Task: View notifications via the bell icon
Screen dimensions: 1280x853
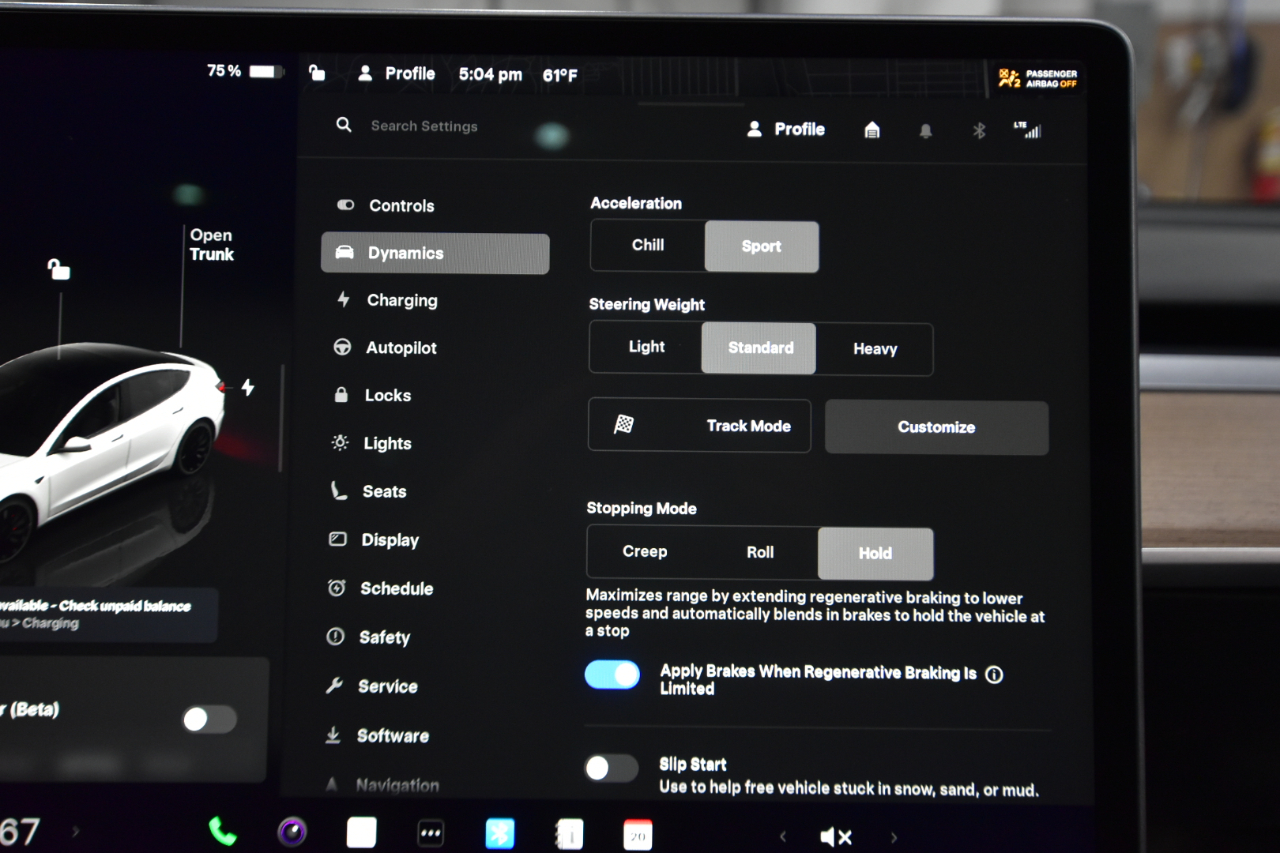Action: [925, 130]
